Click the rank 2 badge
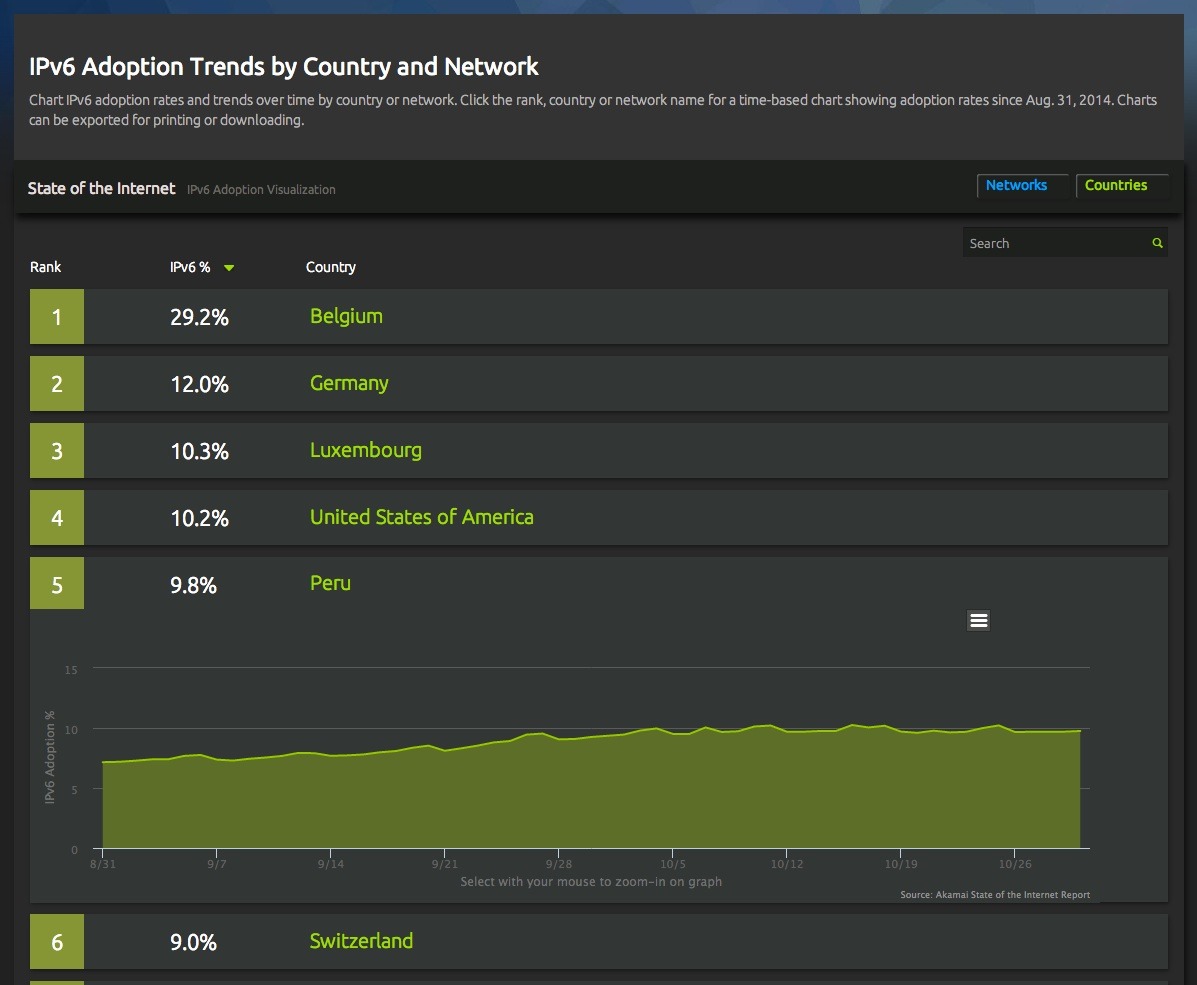This screenshot has width=1197, height=985. pyautogui.click(x=57, y=384)
